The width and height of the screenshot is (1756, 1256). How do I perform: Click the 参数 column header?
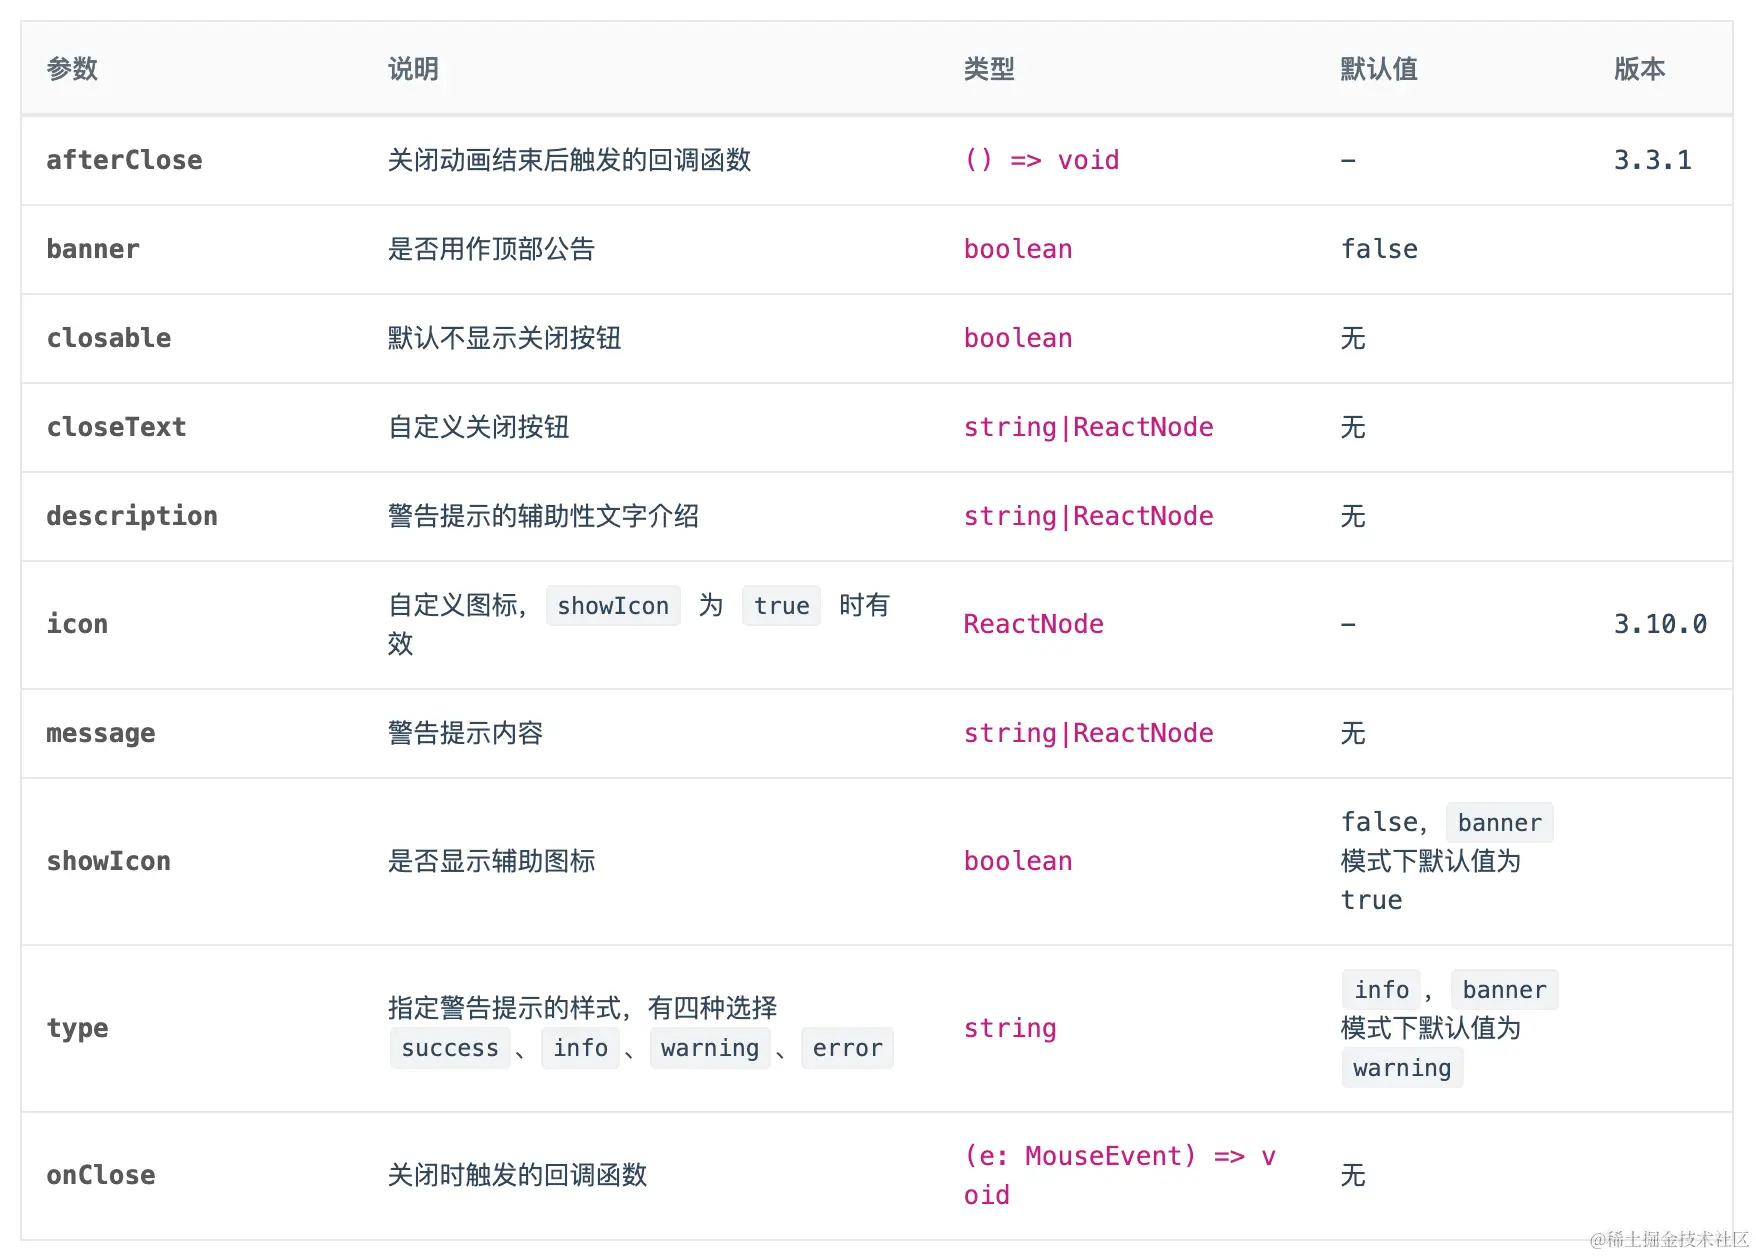(x=72, y=69)
